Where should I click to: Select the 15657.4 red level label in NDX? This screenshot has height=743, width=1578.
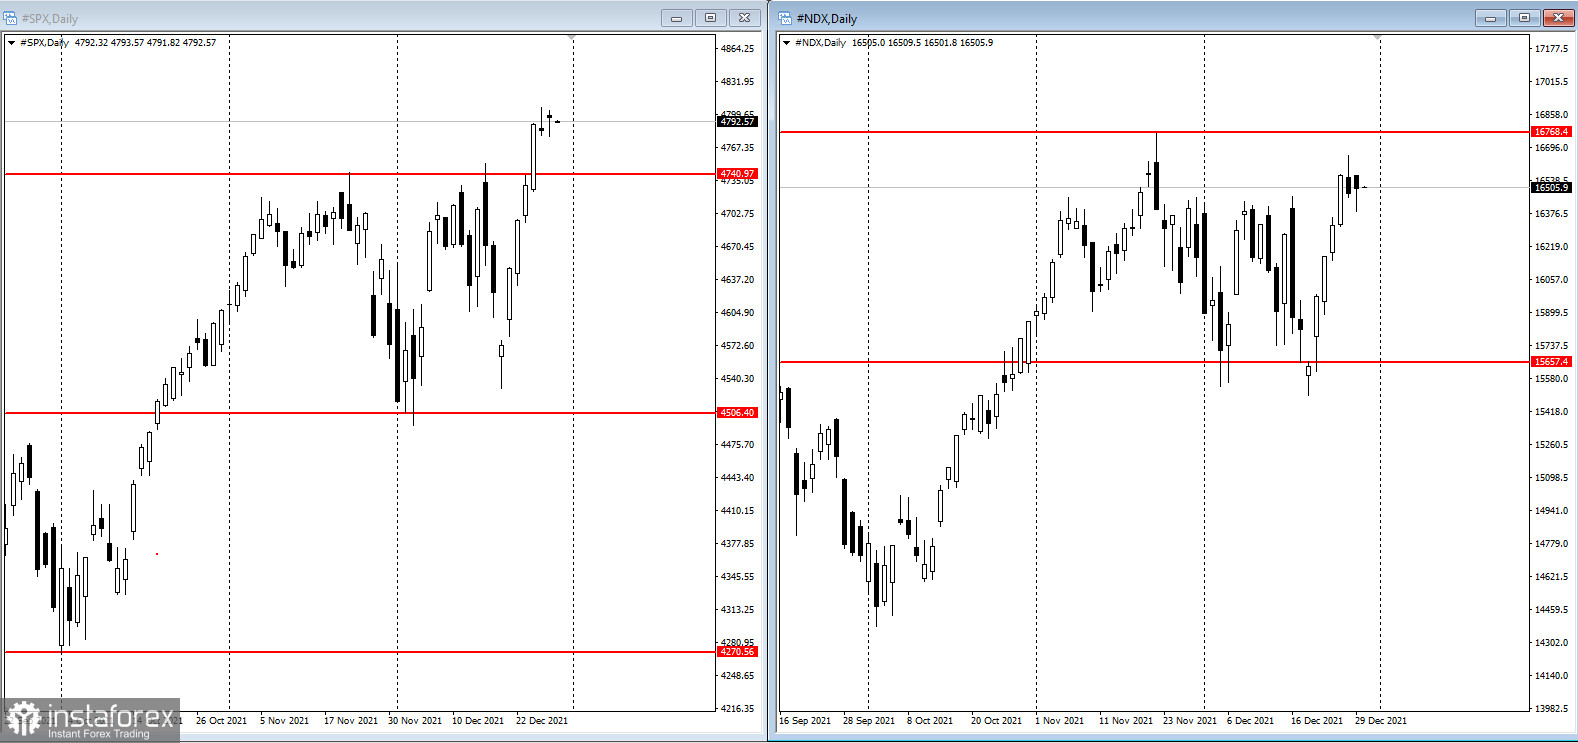coord(1552,362)
